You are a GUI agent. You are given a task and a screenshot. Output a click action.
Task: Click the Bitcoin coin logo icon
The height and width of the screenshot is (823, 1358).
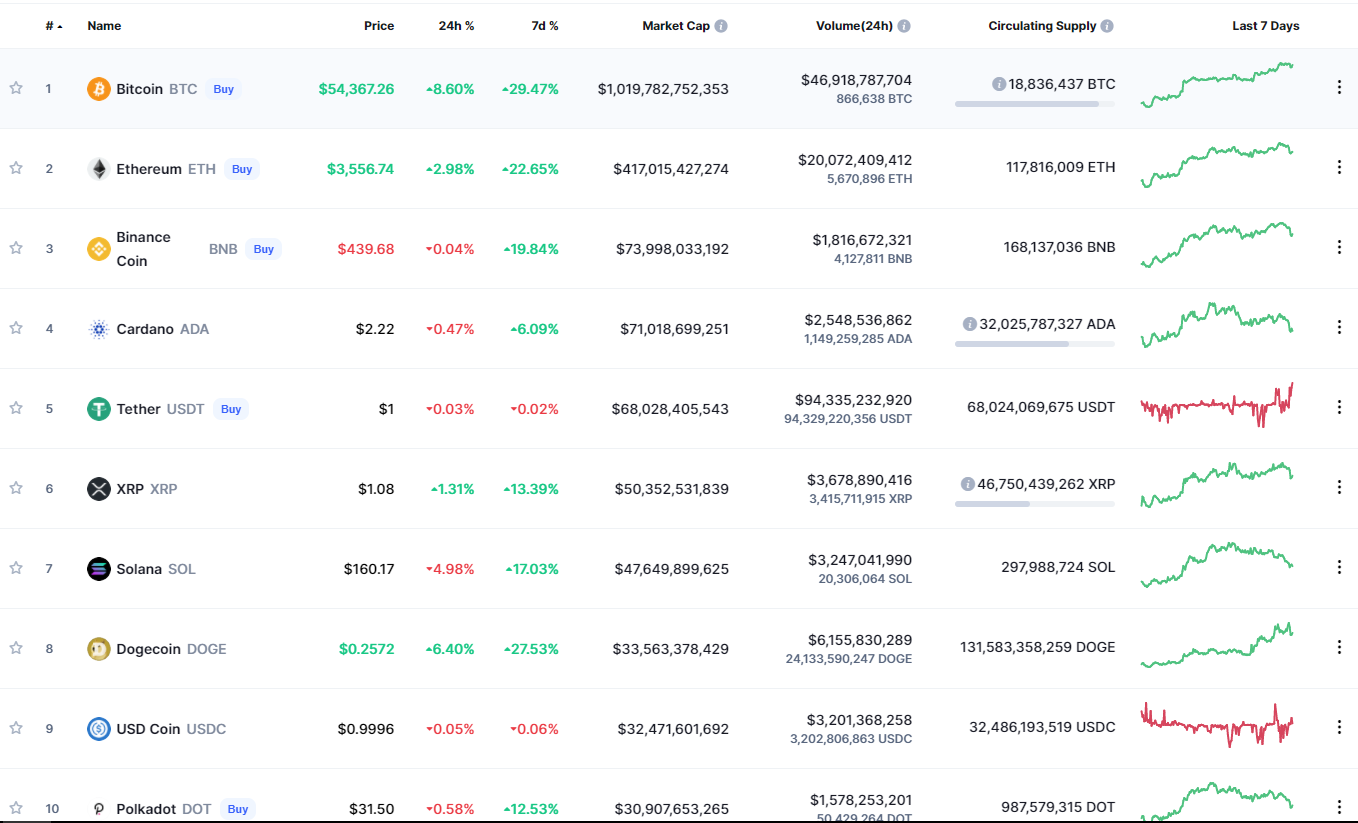[98, 89]
